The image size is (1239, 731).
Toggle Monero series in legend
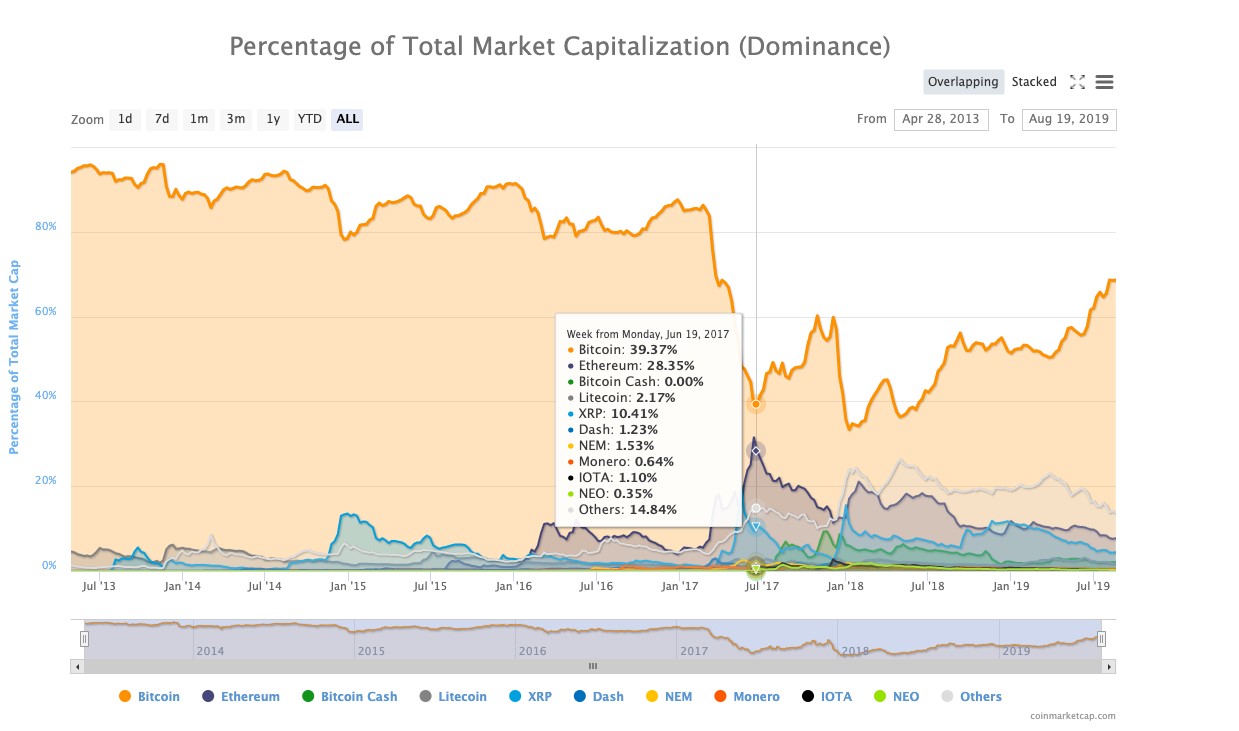pyautogui.click(x=747, y=697)
